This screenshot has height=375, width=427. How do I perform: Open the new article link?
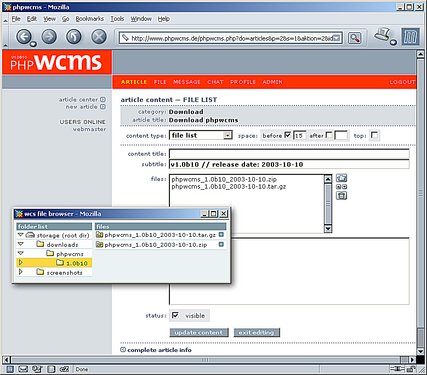point(81,107)
